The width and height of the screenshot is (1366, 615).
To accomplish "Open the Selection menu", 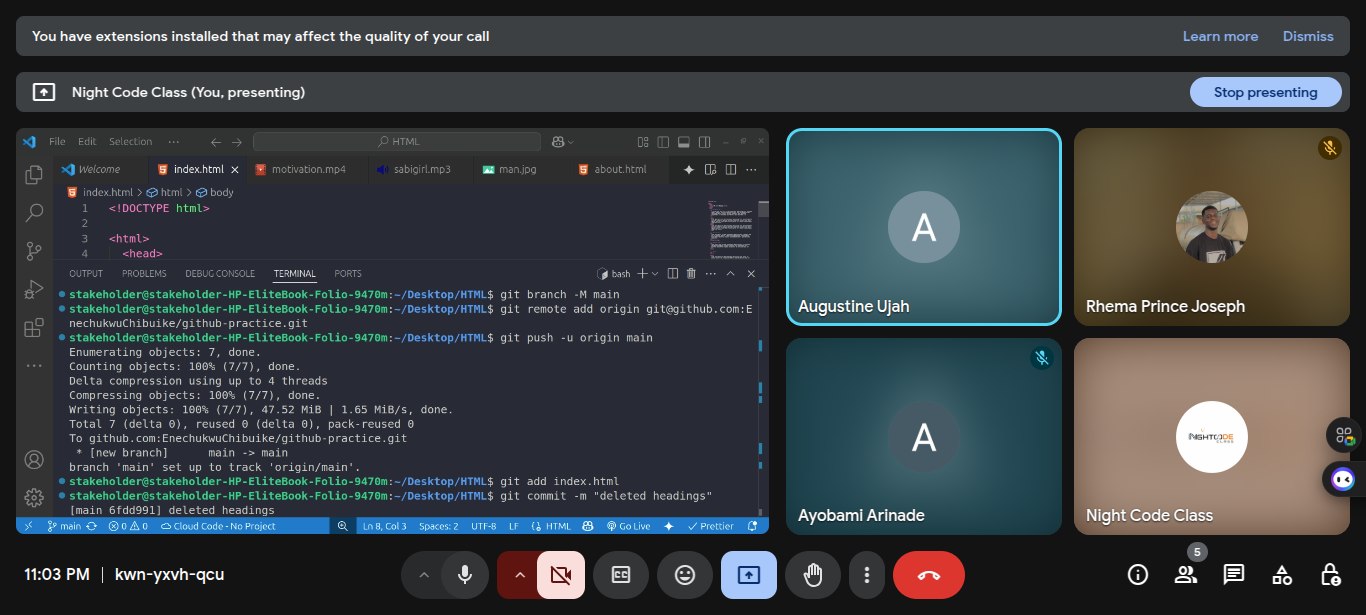I will click(131, 142).
